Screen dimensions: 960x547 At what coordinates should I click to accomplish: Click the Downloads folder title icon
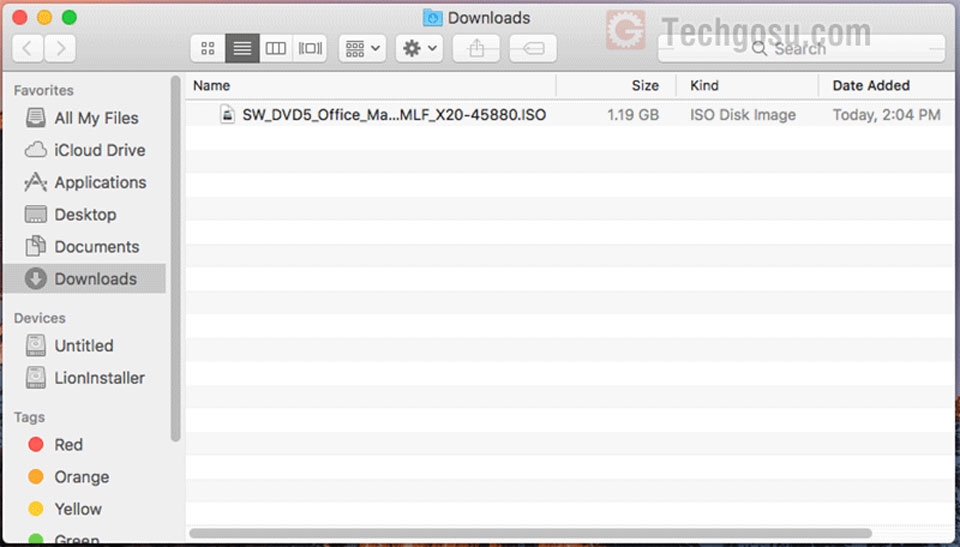pyautogui.click(x=433, y=18)
